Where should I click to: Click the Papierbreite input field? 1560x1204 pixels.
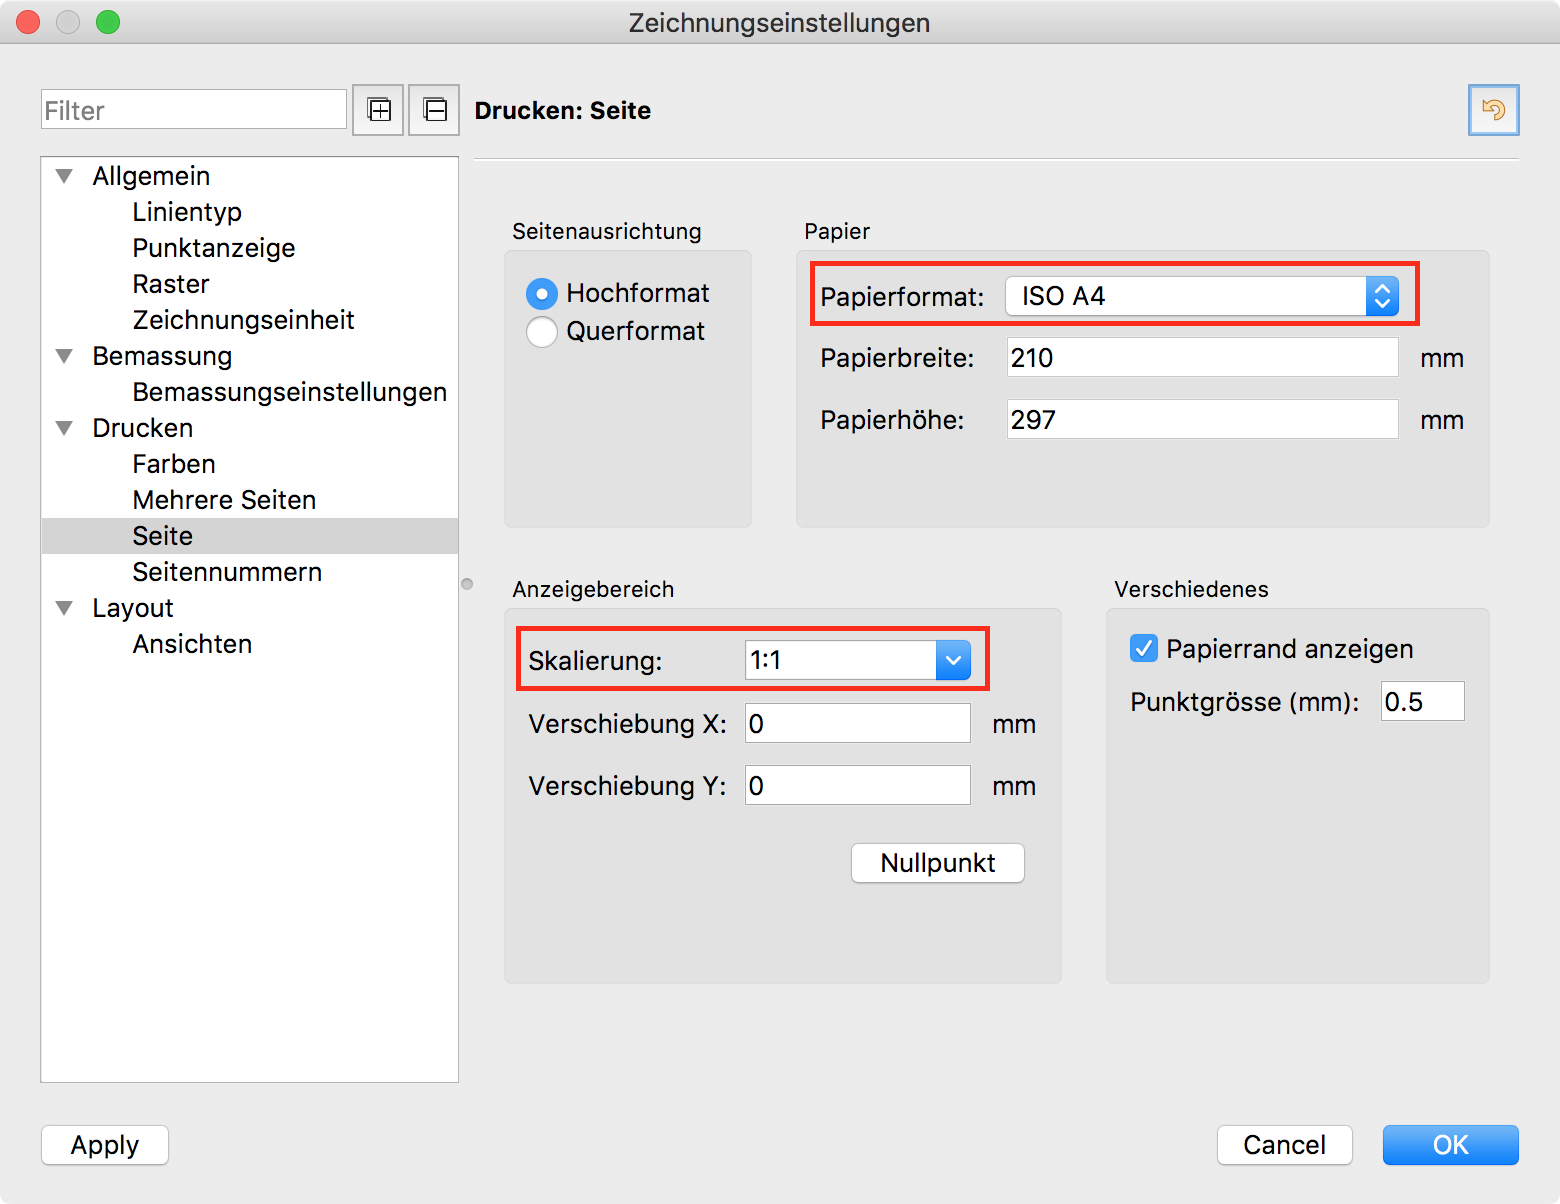pos(1201,358)
